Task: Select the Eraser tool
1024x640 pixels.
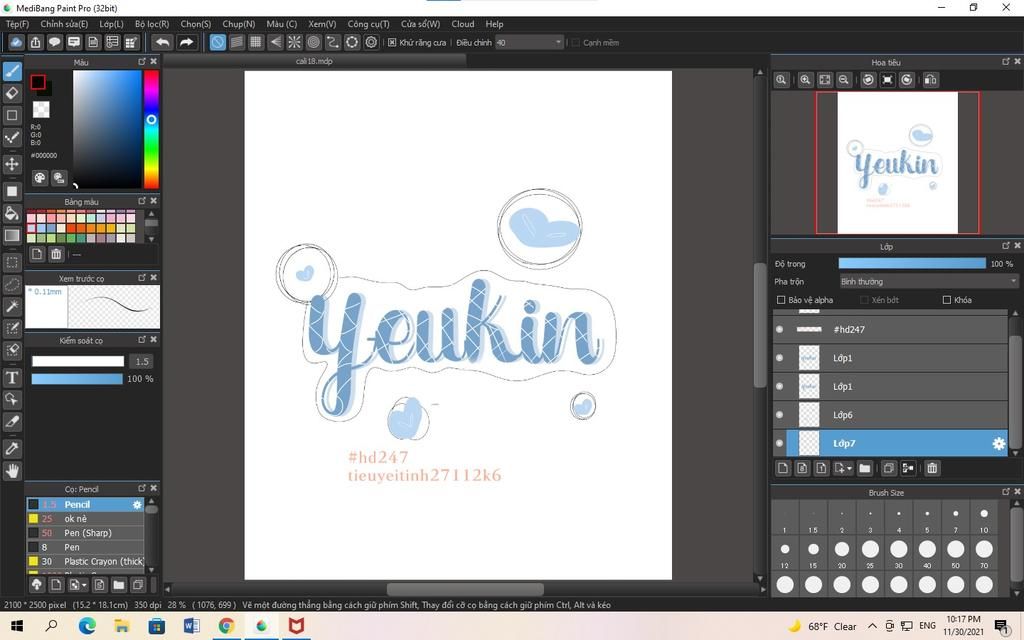Action: point(12,93)
